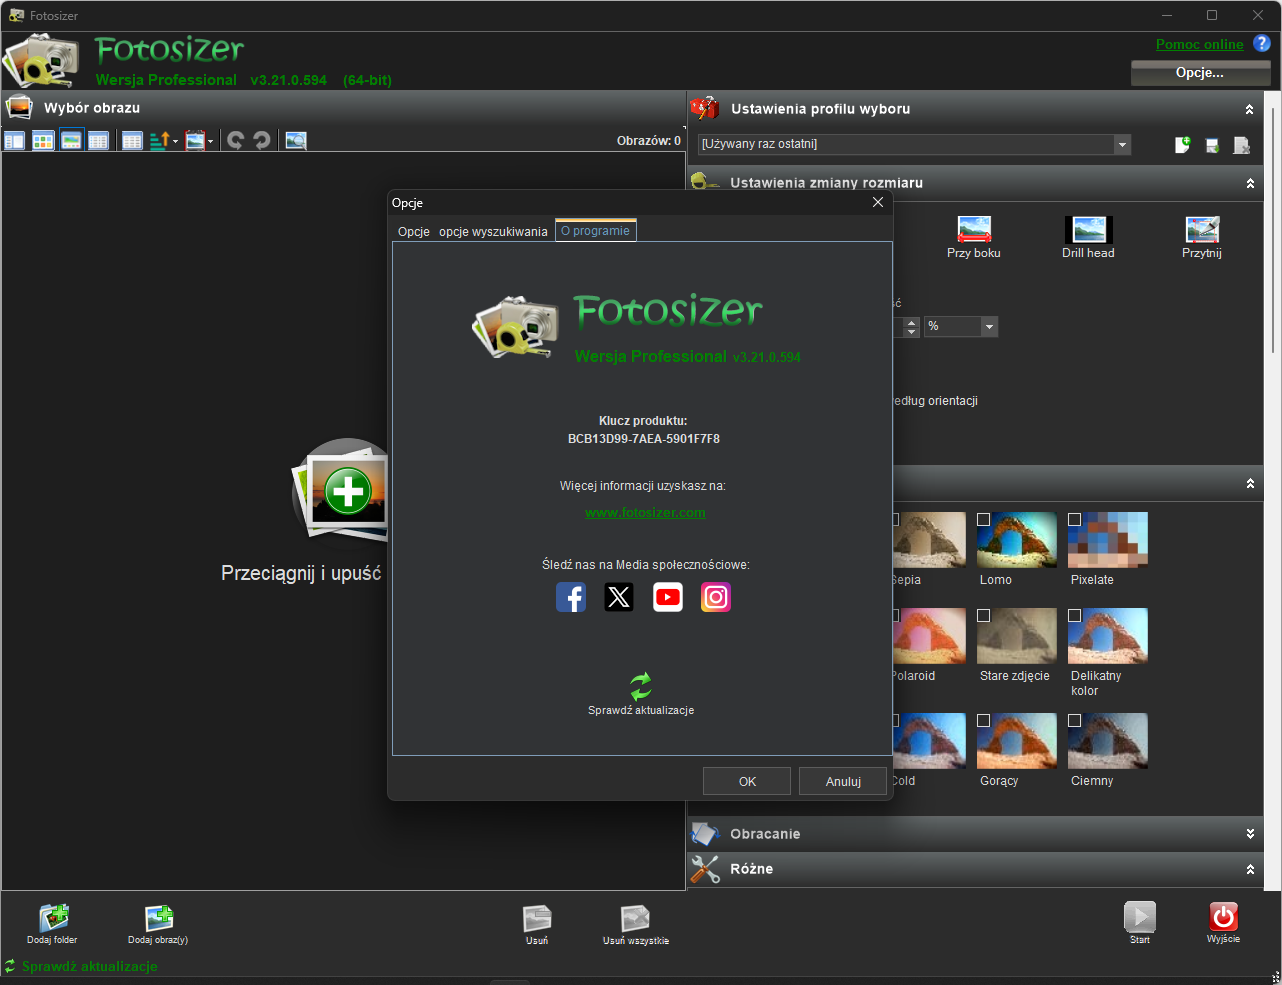1282x985 pixels.
Task: Click the blue help question mark icon
Action: [x=1262, y=43]
